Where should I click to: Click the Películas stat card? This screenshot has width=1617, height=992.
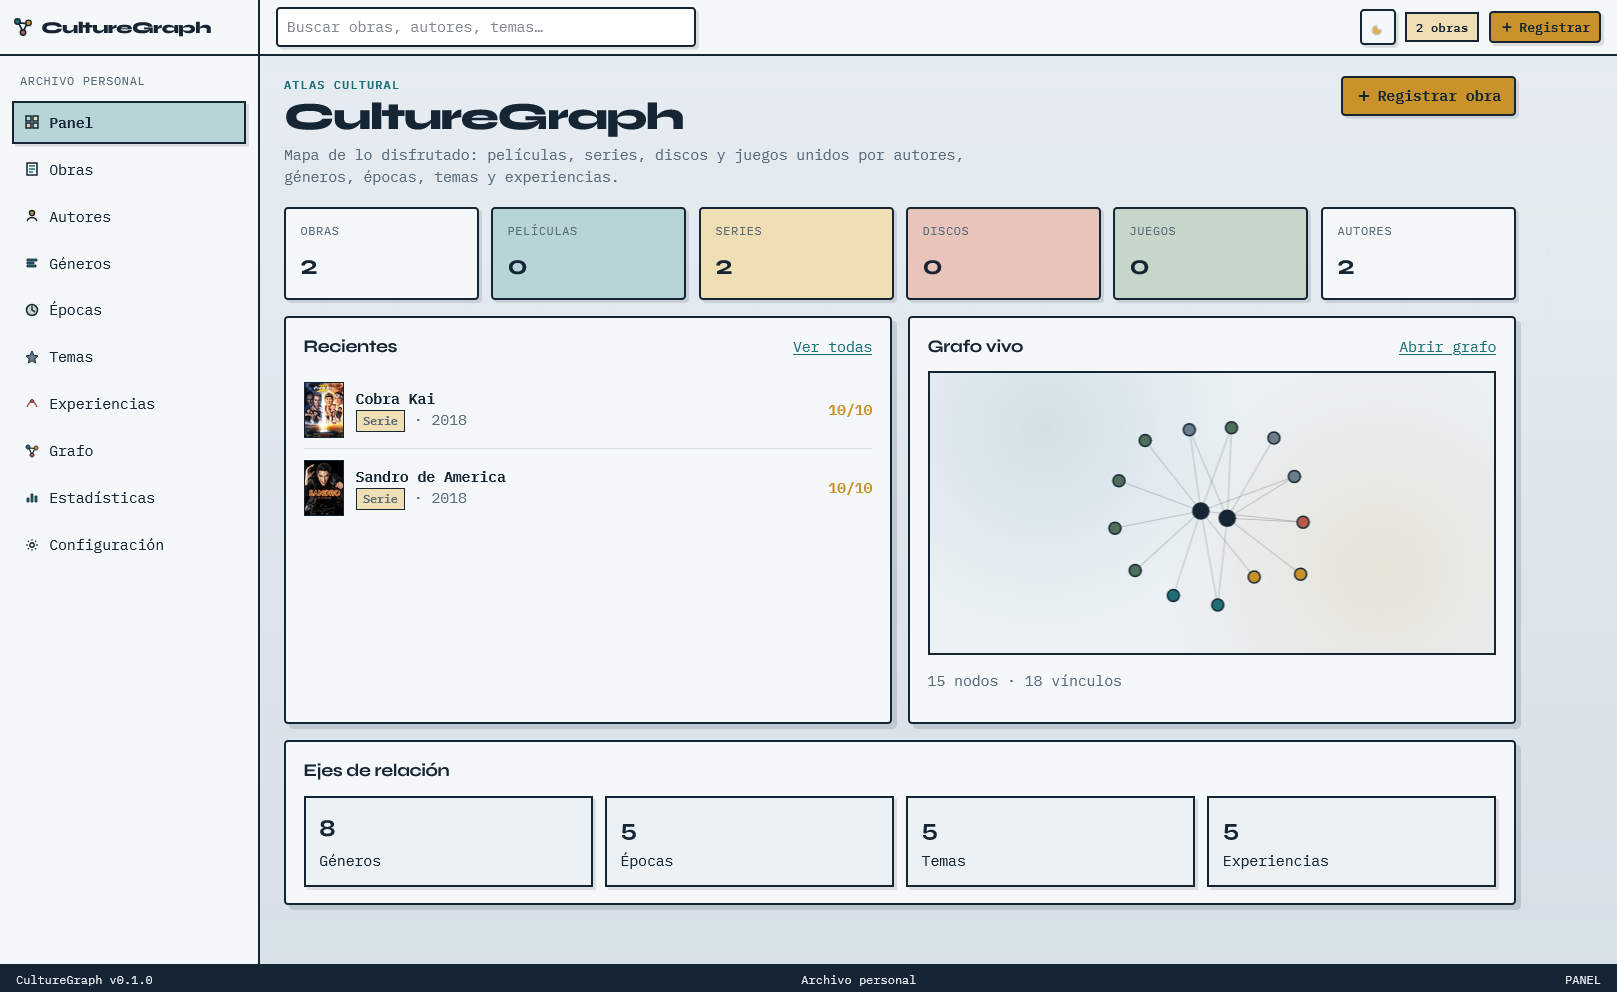coord(588,253)
